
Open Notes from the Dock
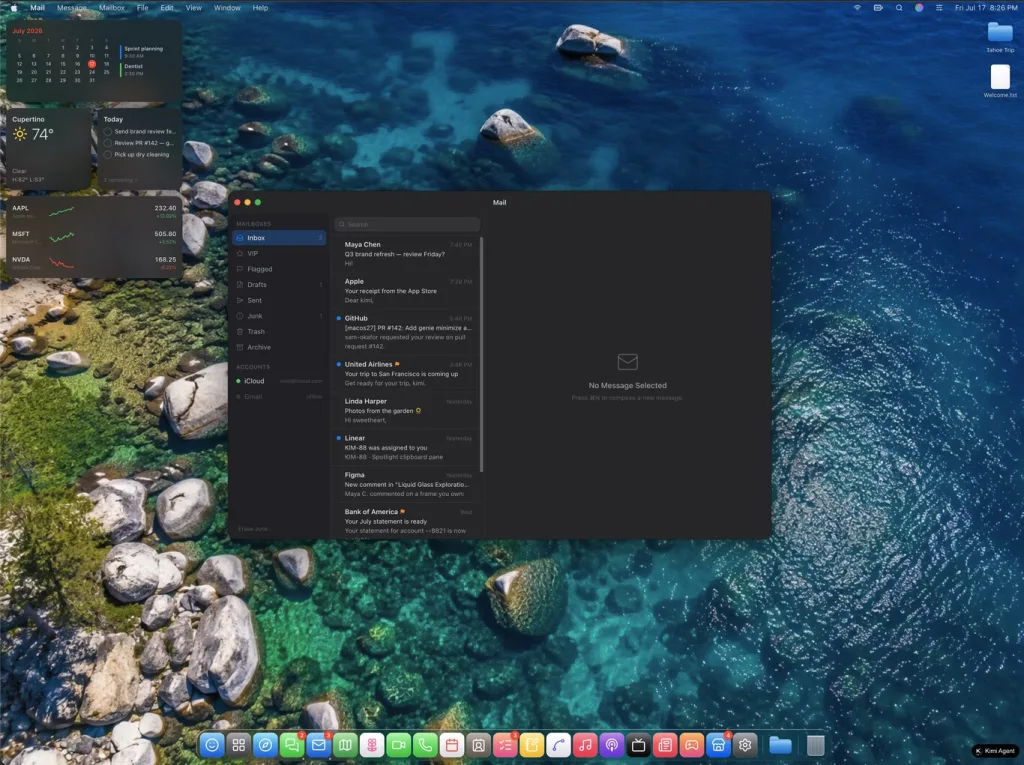coord(532,745)
